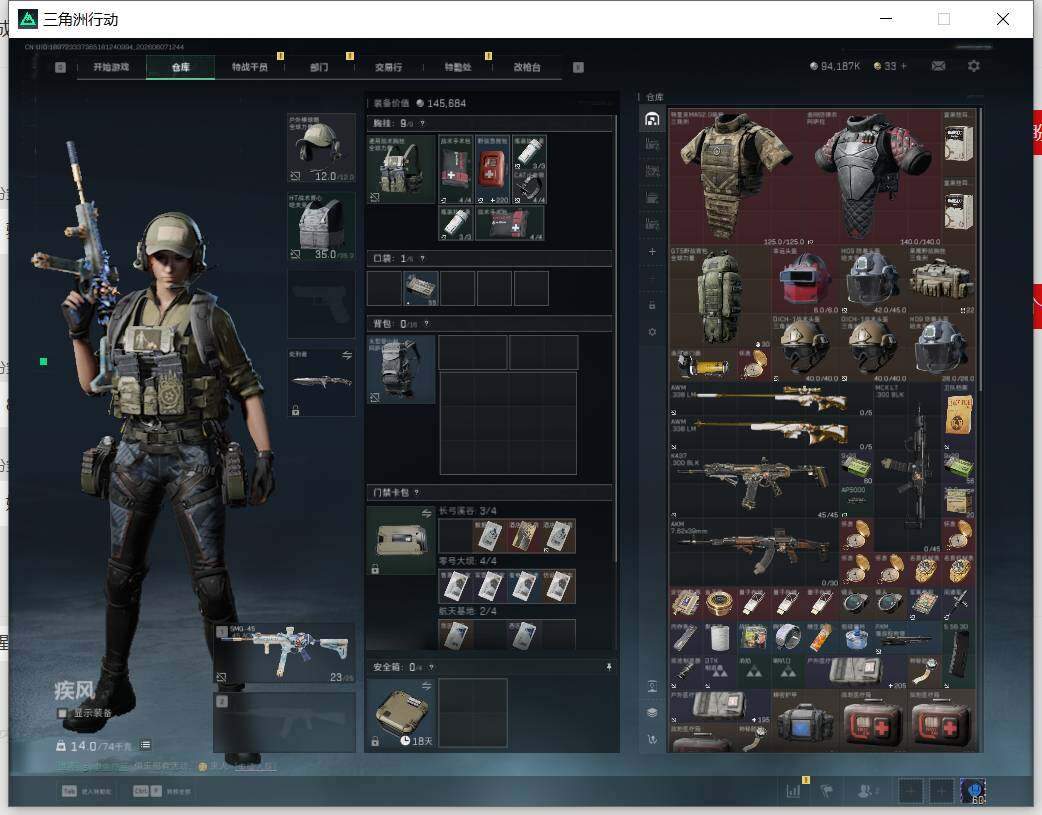This screenshot has height=815, width=1042.
Task: Open the flag icon in bottom bar
Action: tap(827, 791)
